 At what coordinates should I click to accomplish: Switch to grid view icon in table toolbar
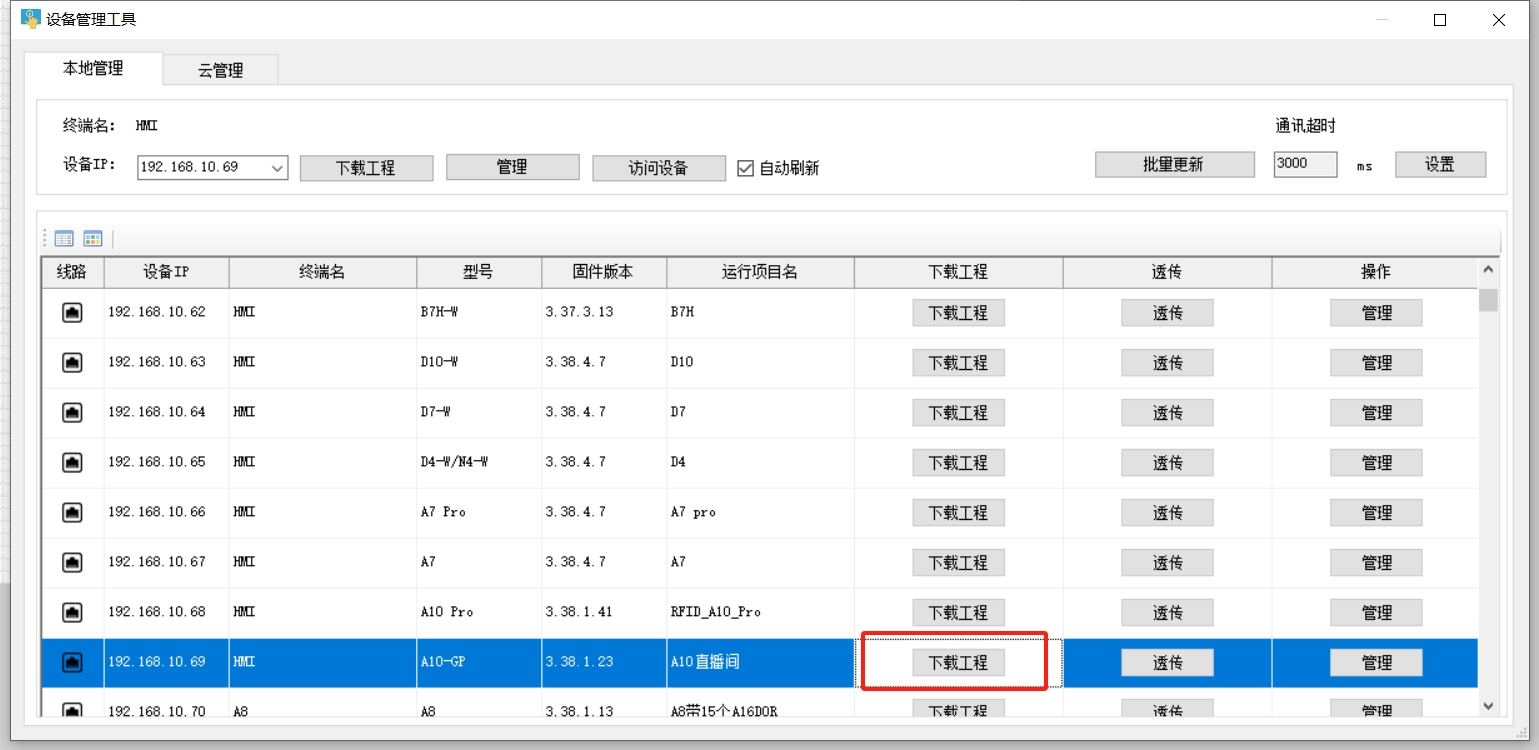93,239
